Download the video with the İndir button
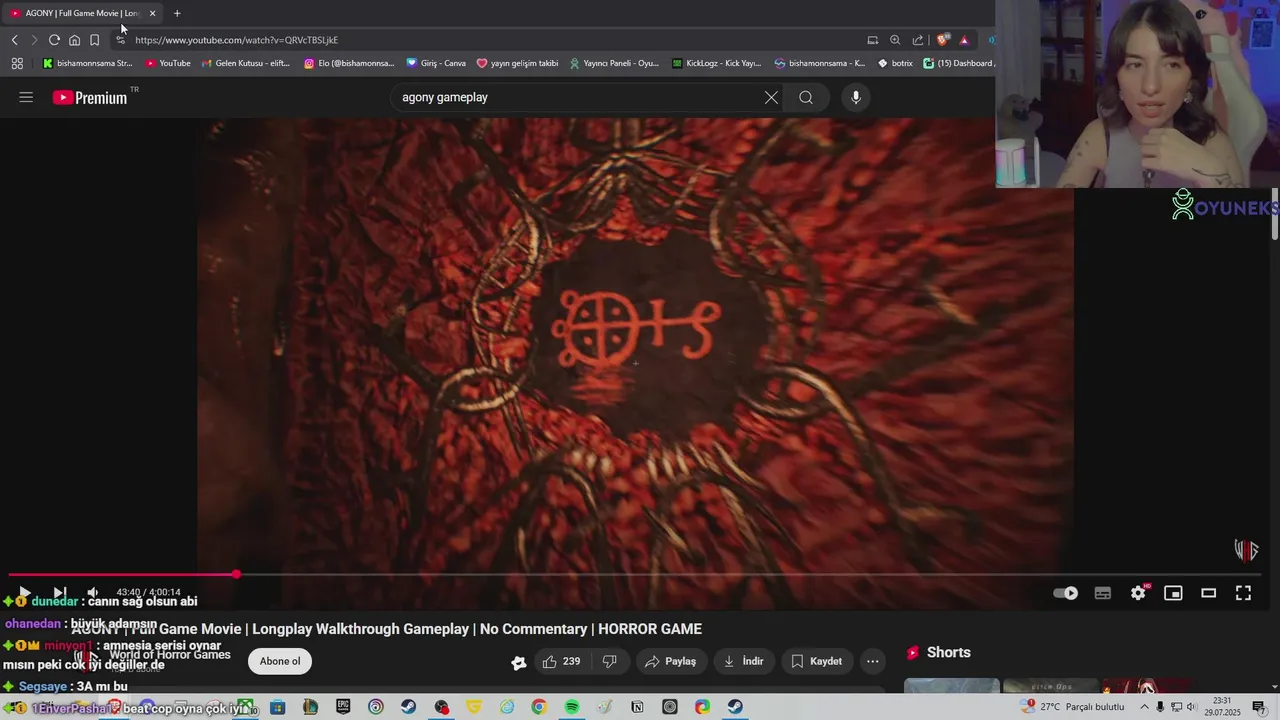The width and height of the screenshot is (1280, 720). pos(743,661)
